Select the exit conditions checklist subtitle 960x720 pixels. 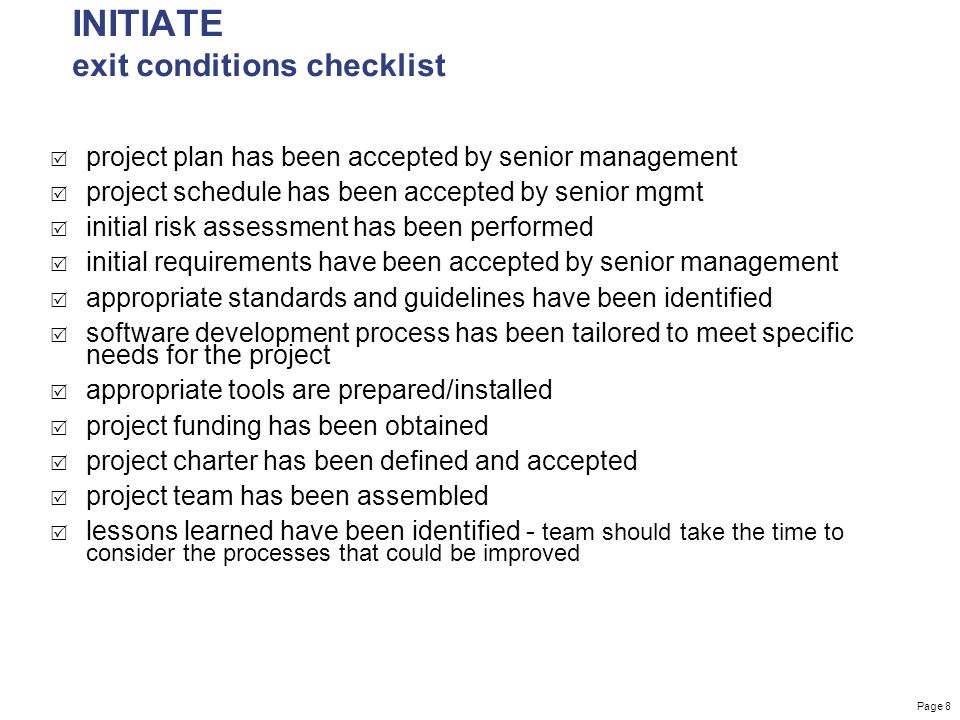pos(259,66)
